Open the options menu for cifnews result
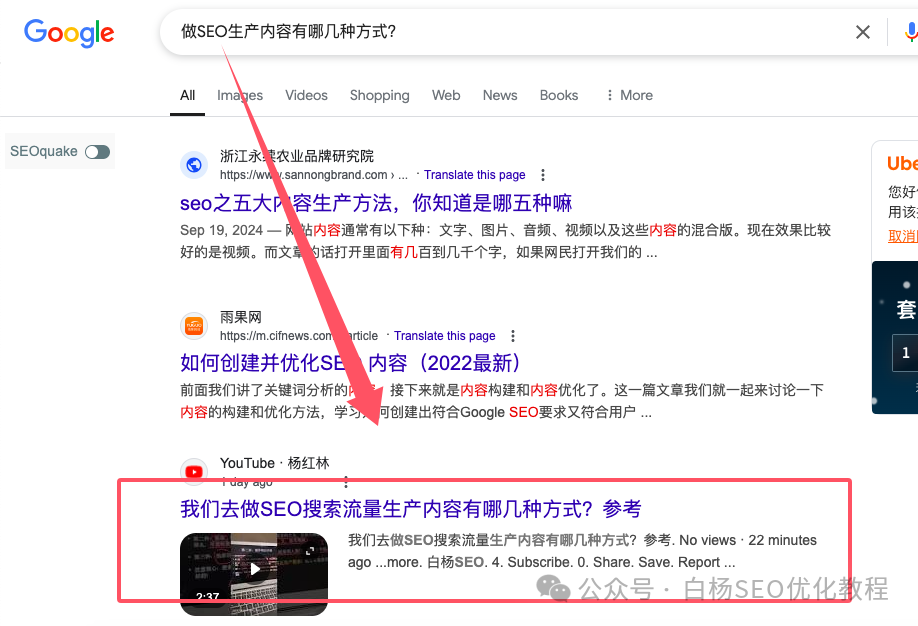 pos(513,336)
